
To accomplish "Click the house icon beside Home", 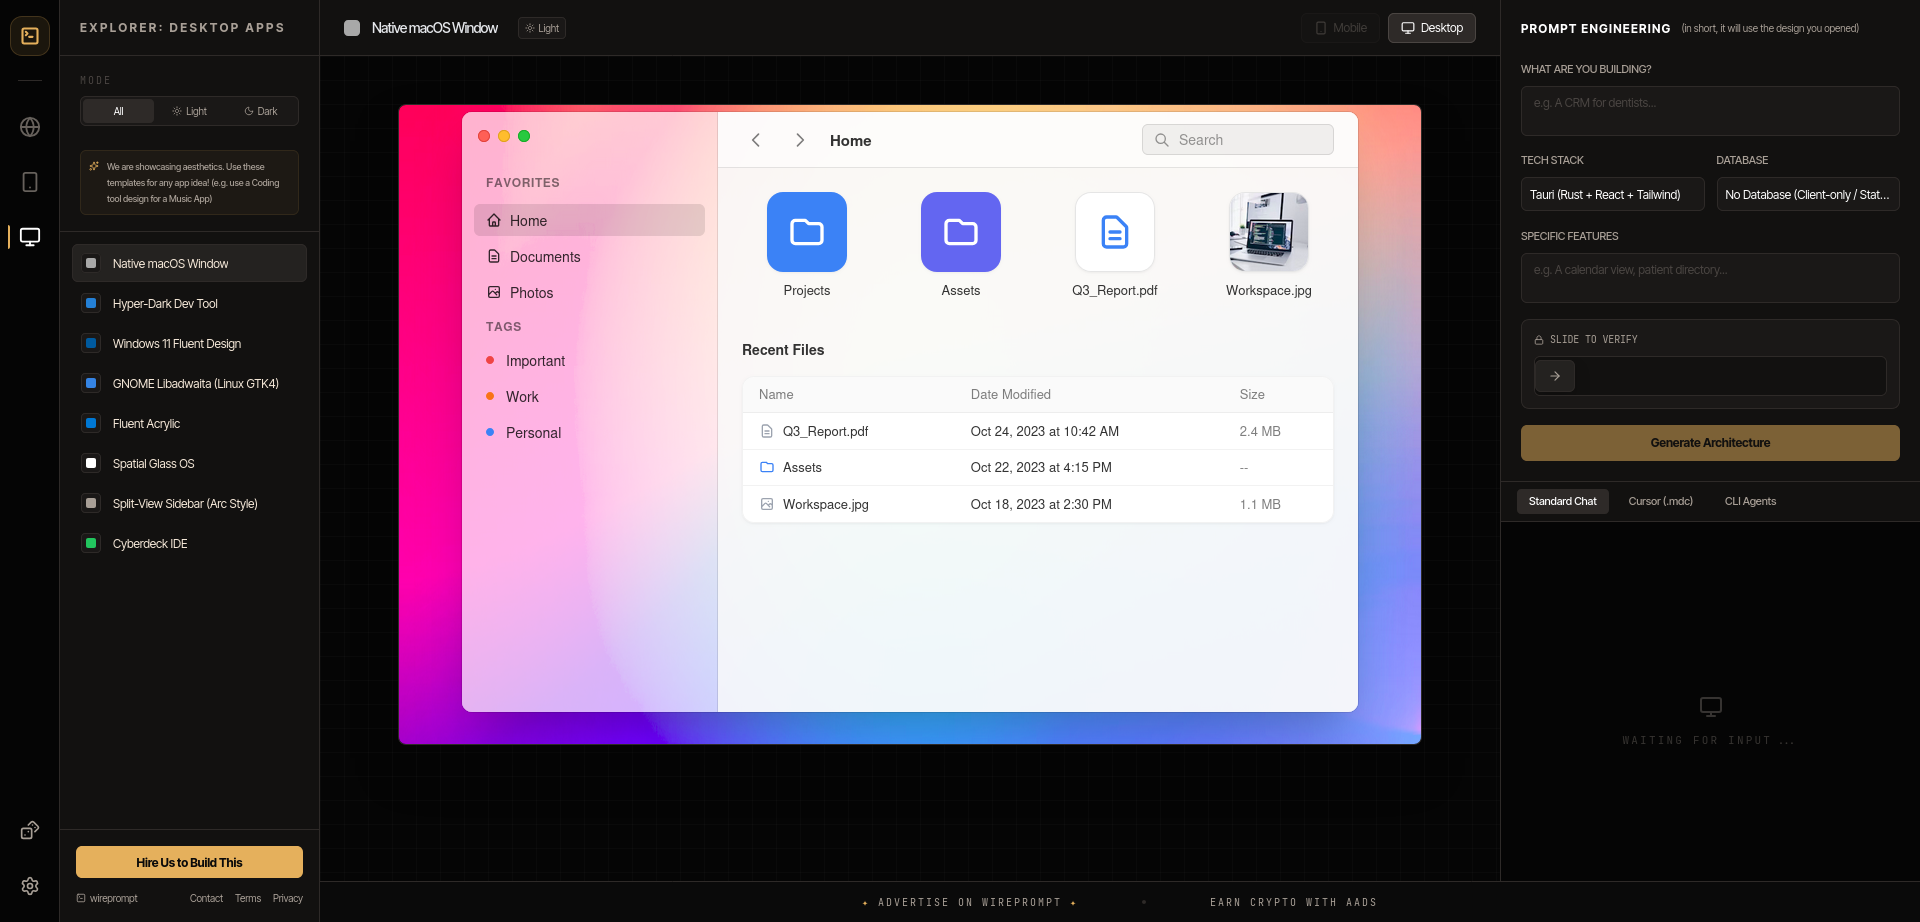I will pyautogui.click(x=494, y=220).
